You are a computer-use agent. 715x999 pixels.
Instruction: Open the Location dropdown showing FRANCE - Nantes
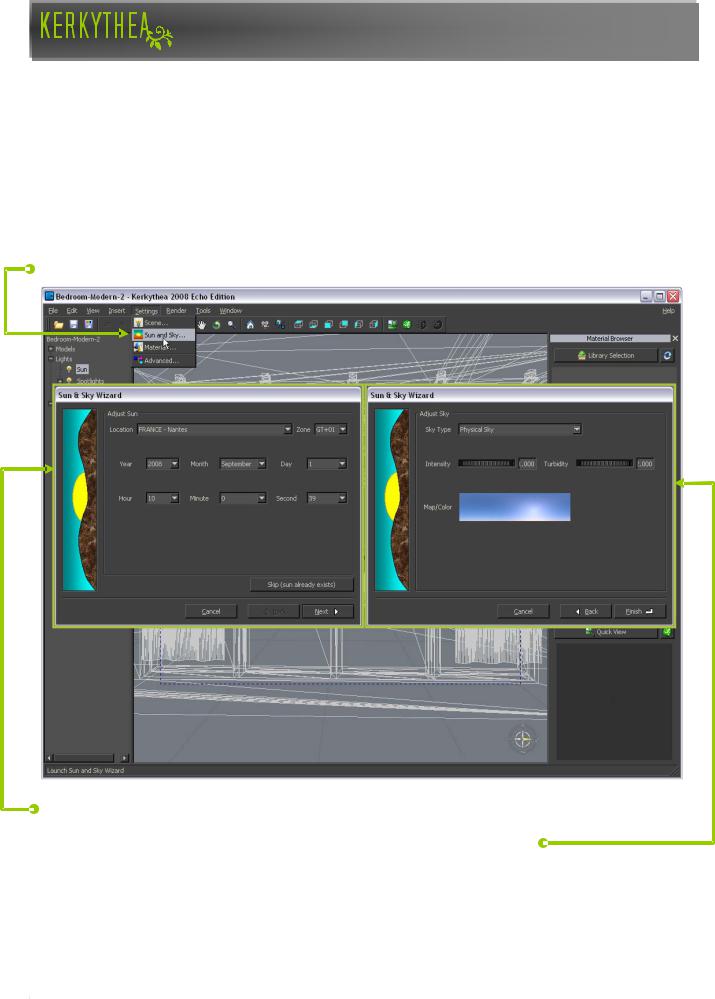tap(215, 429)
